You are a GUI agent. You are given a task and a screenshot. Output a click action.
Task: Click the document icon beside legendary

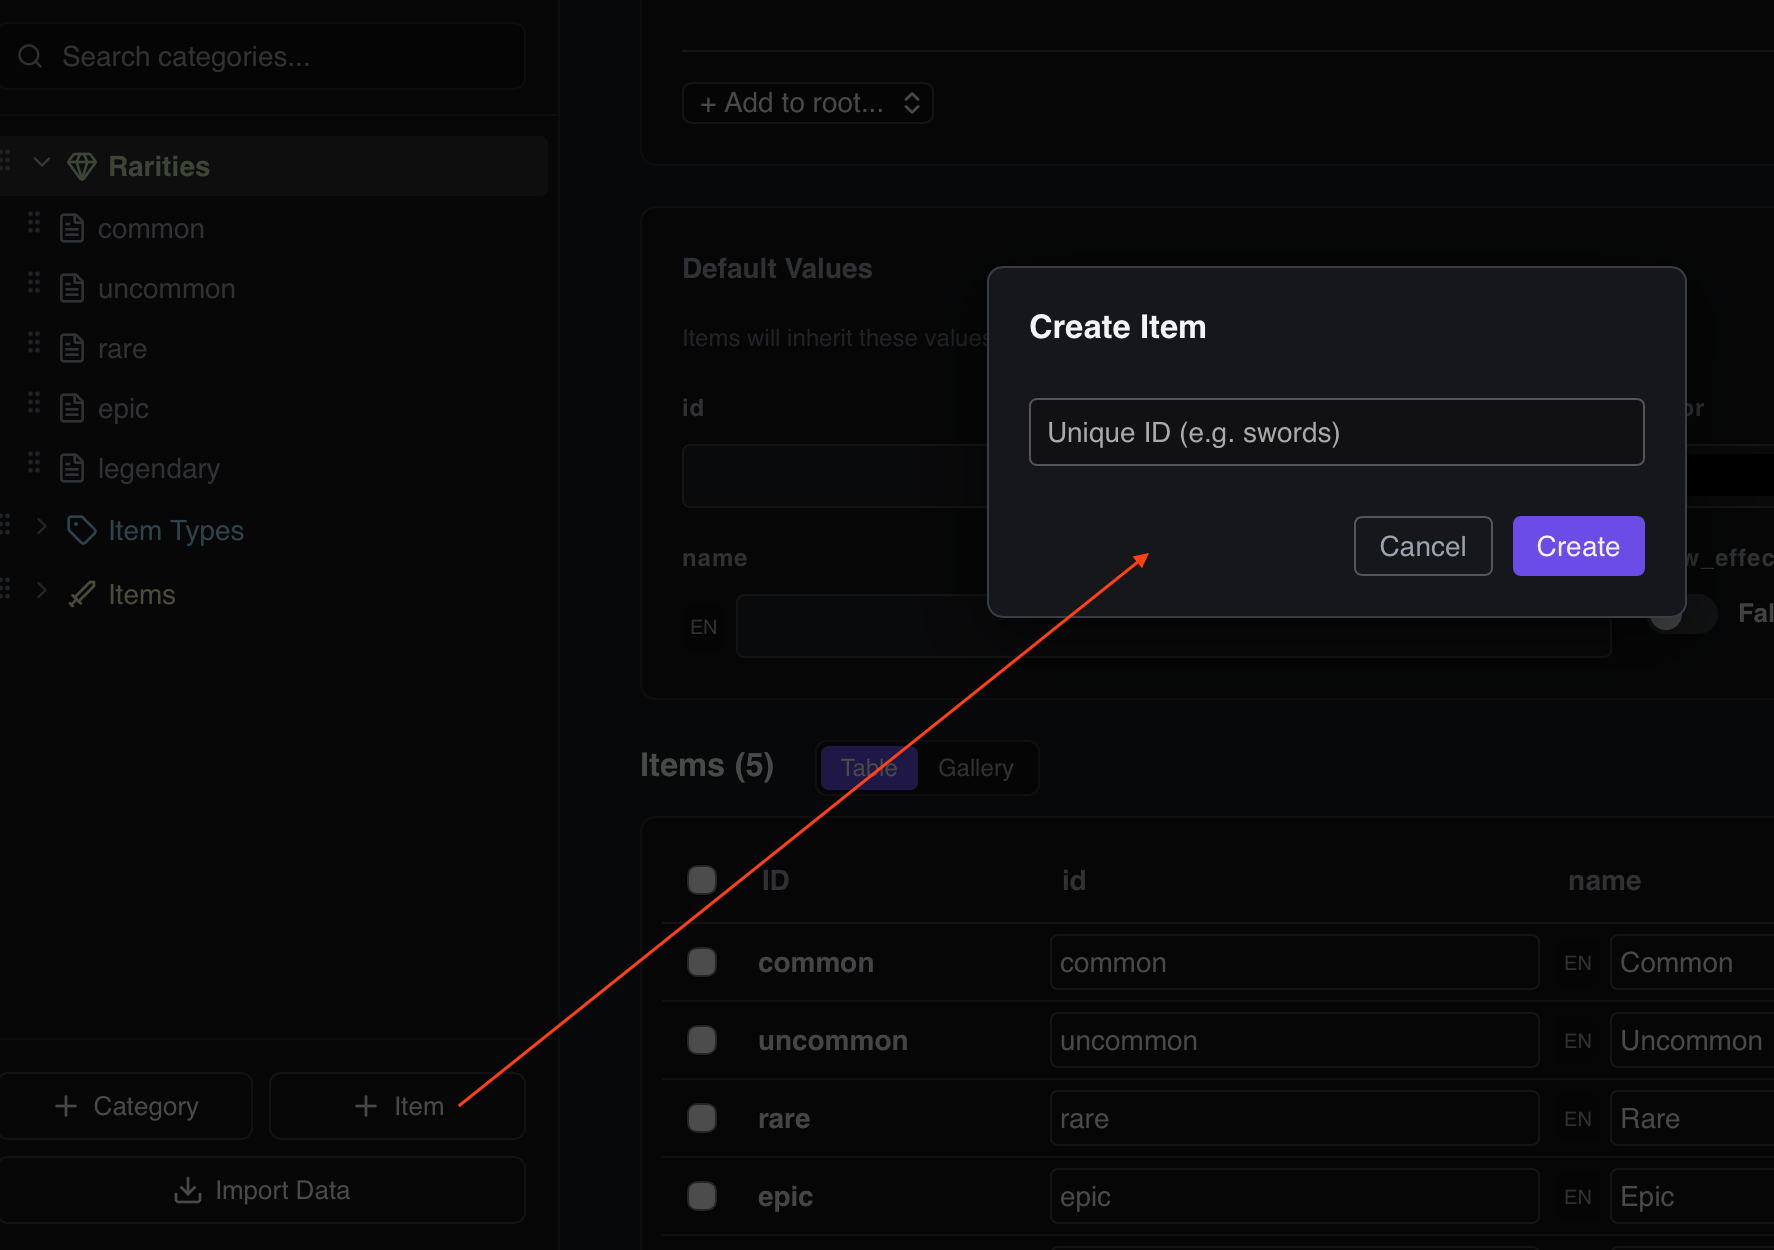[x=72, y=468]
